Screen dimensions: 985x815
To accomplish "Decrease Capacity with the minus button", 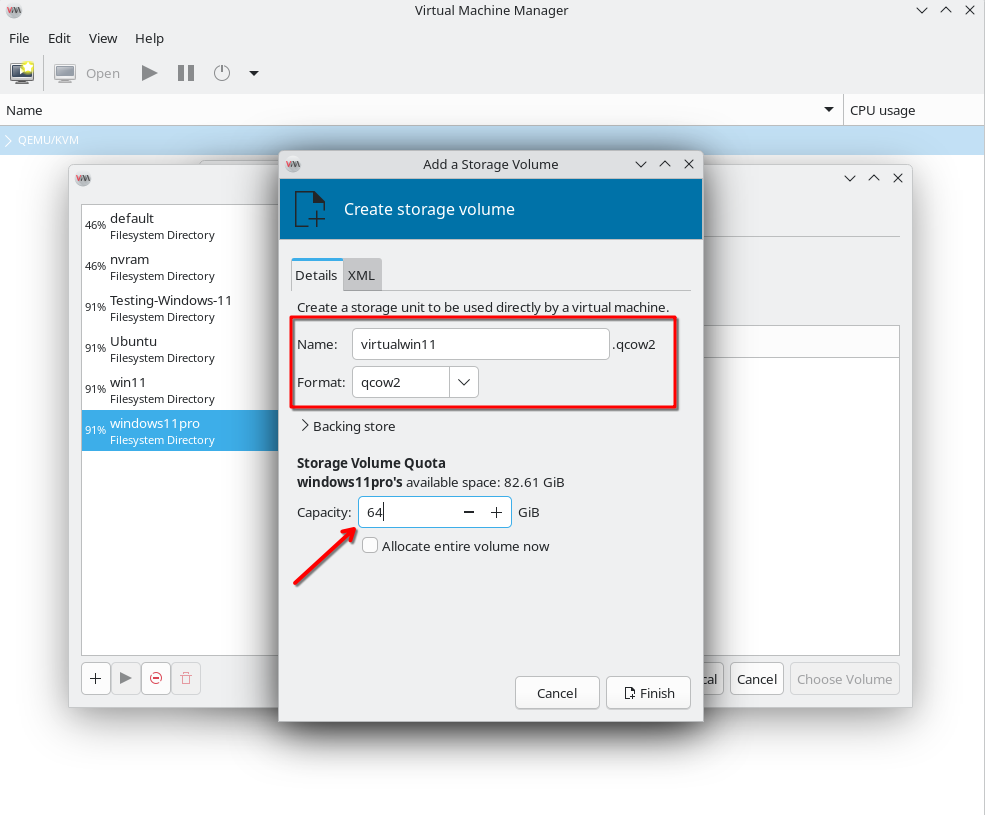I will [x=469, y=512].
